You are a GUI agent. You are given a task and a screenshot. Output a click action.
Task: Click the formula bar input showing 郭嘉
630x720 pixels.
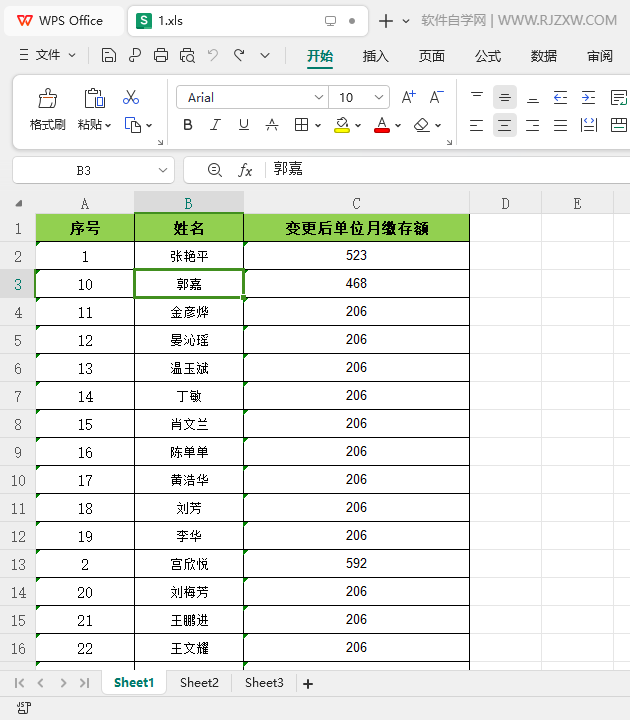450,169
